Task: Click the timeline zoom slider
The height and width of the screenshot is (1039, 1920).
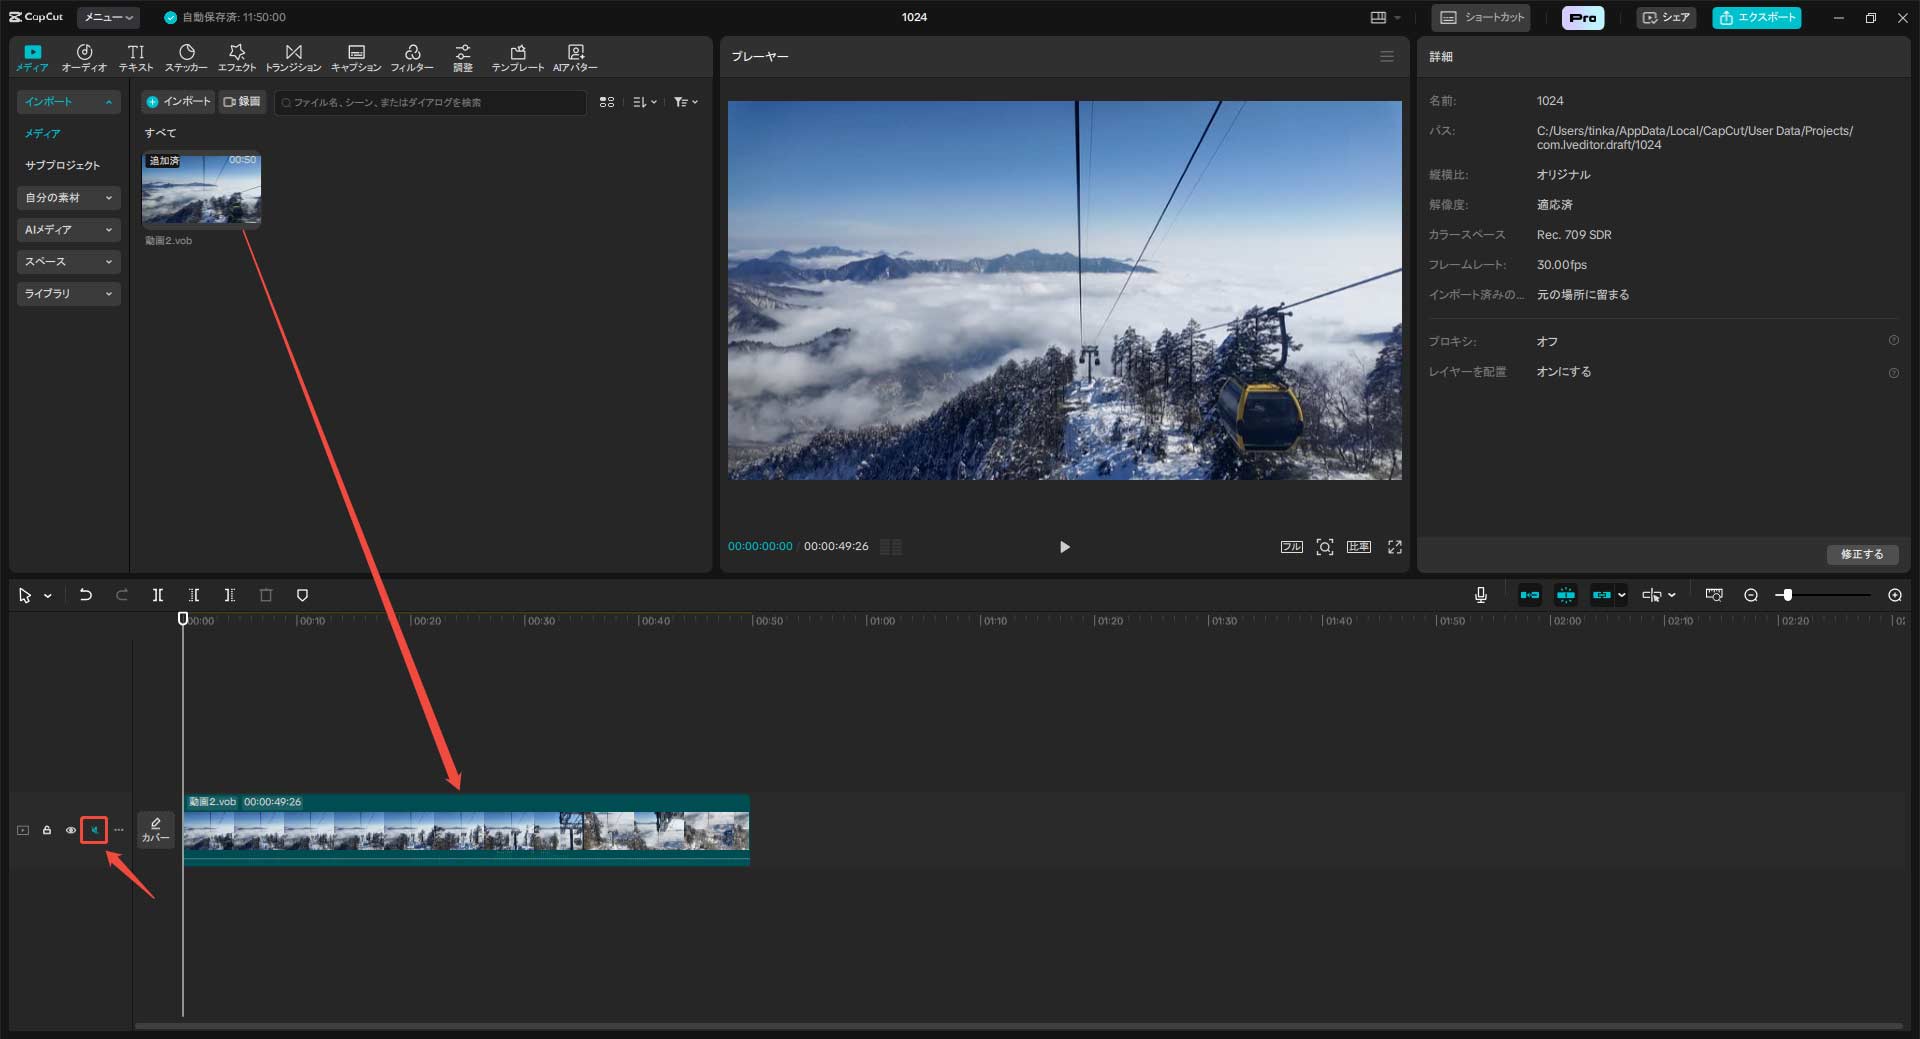Action: pos(1788,595)
